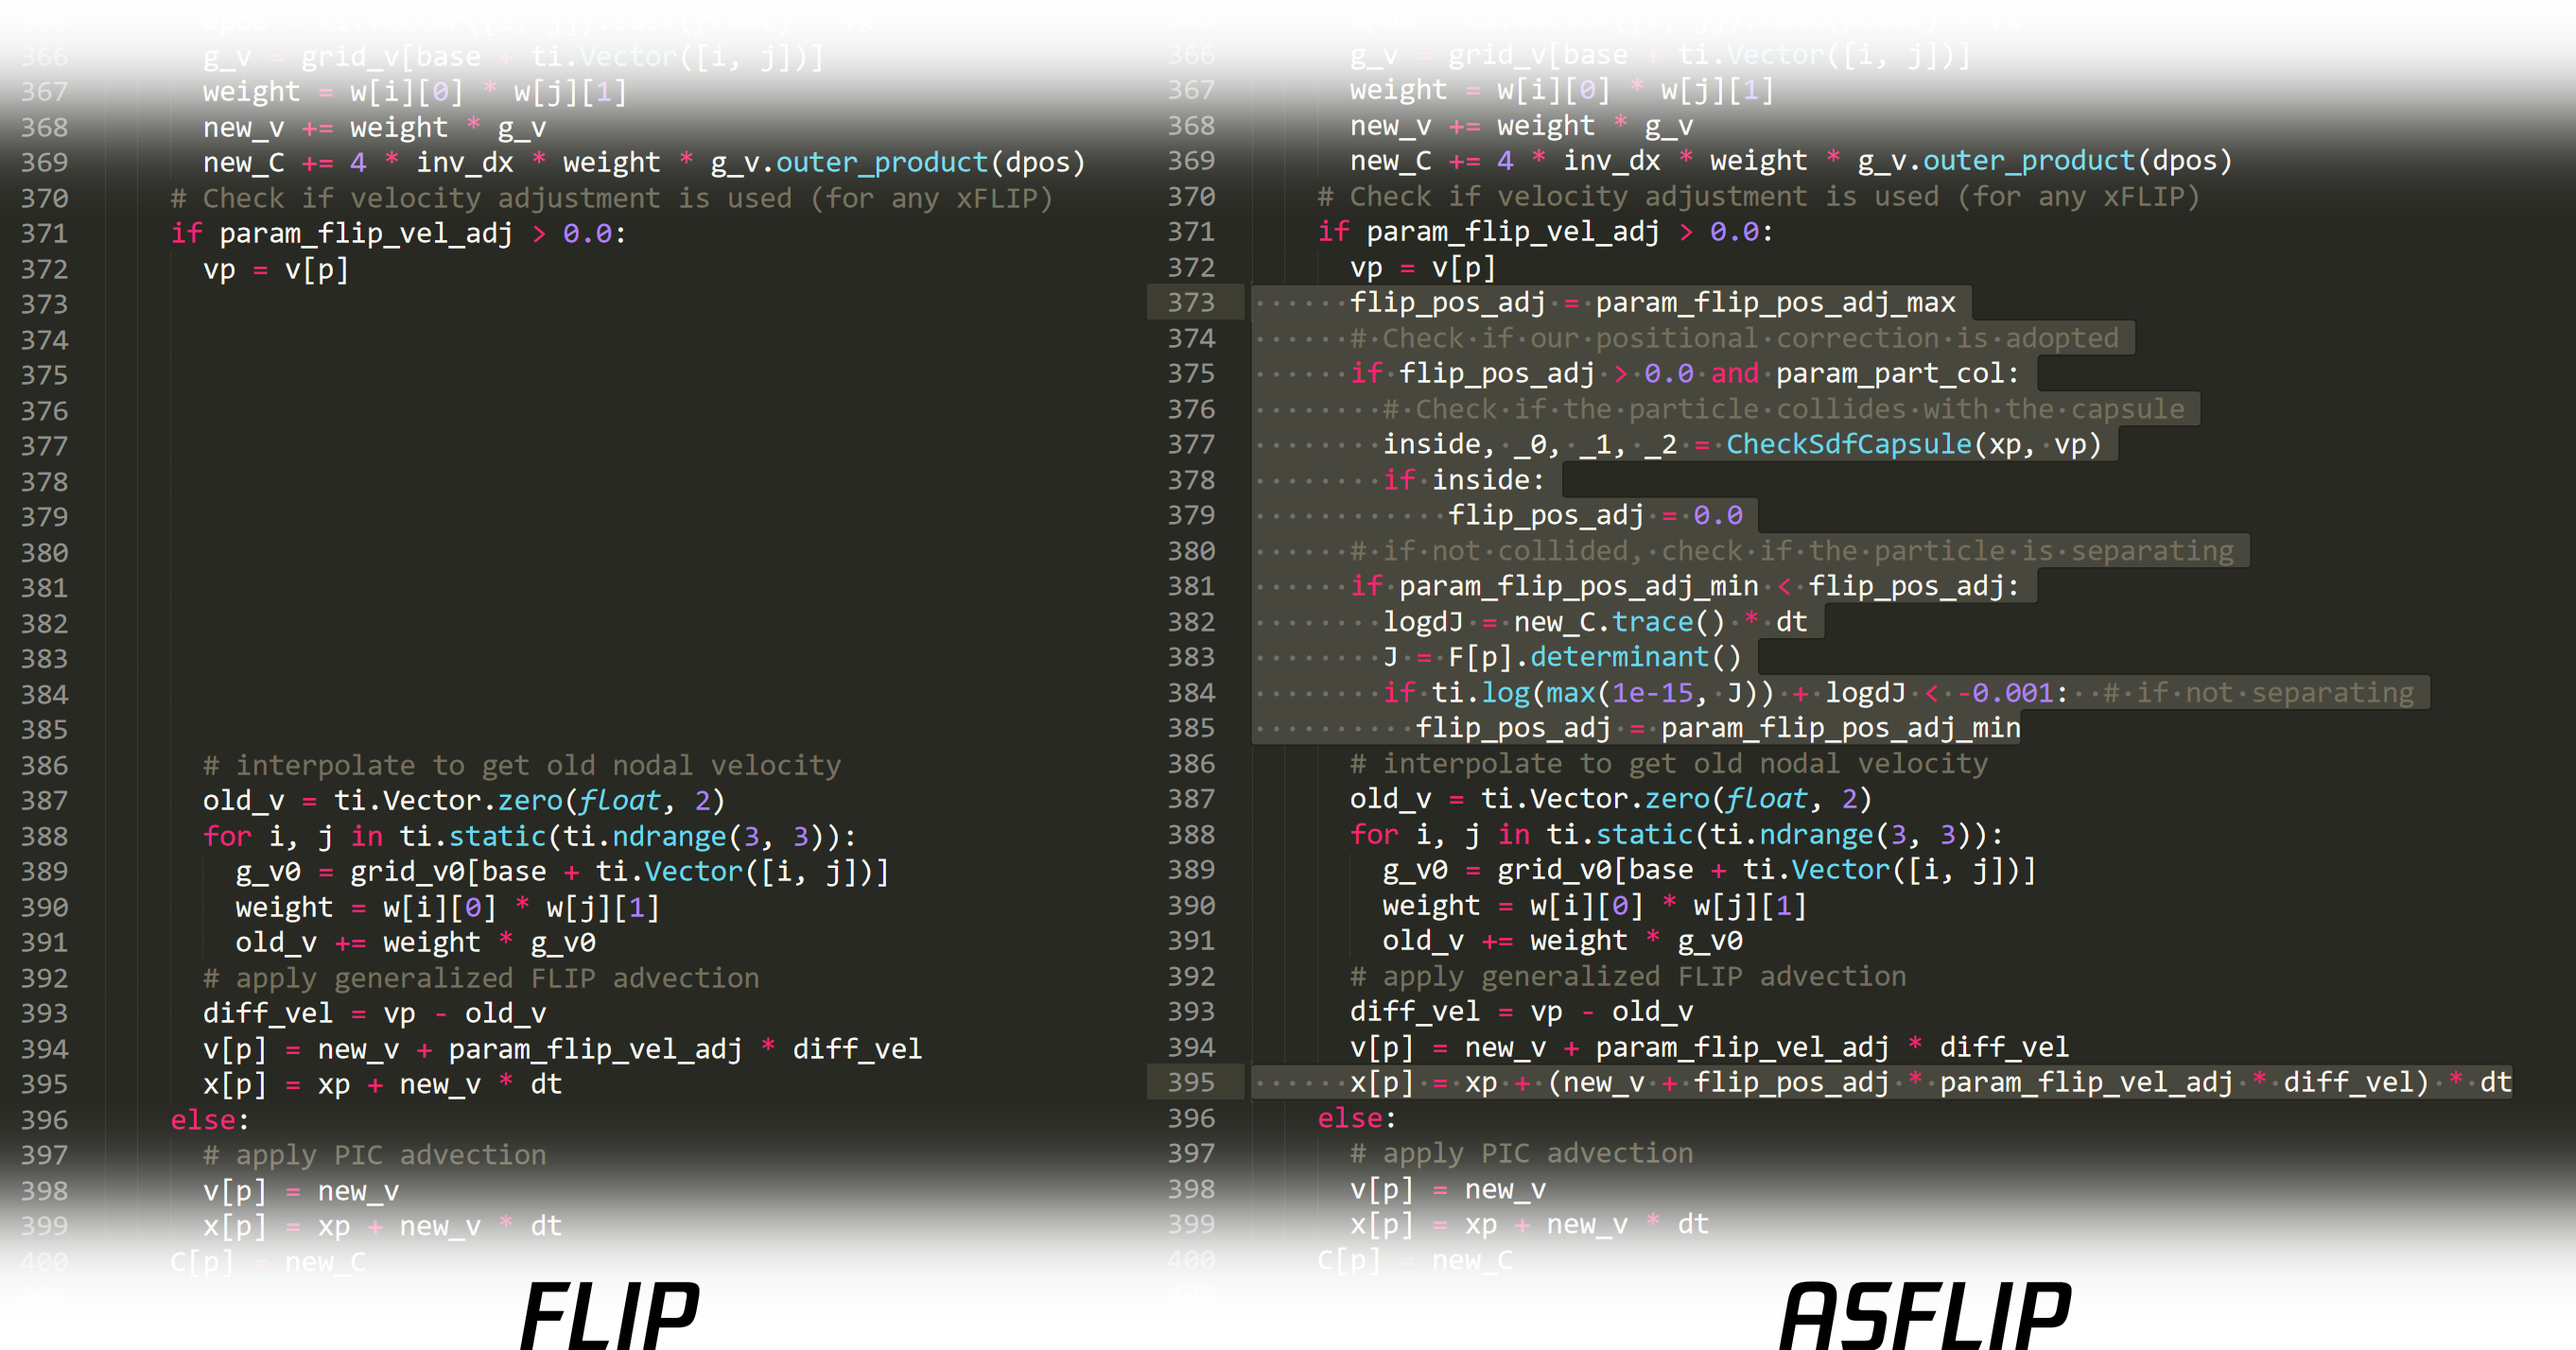The height and width of the screenshot is (1350, 2576).
Task: Click 'J = F[p].determinant()' line
Action: (1562, 657)
